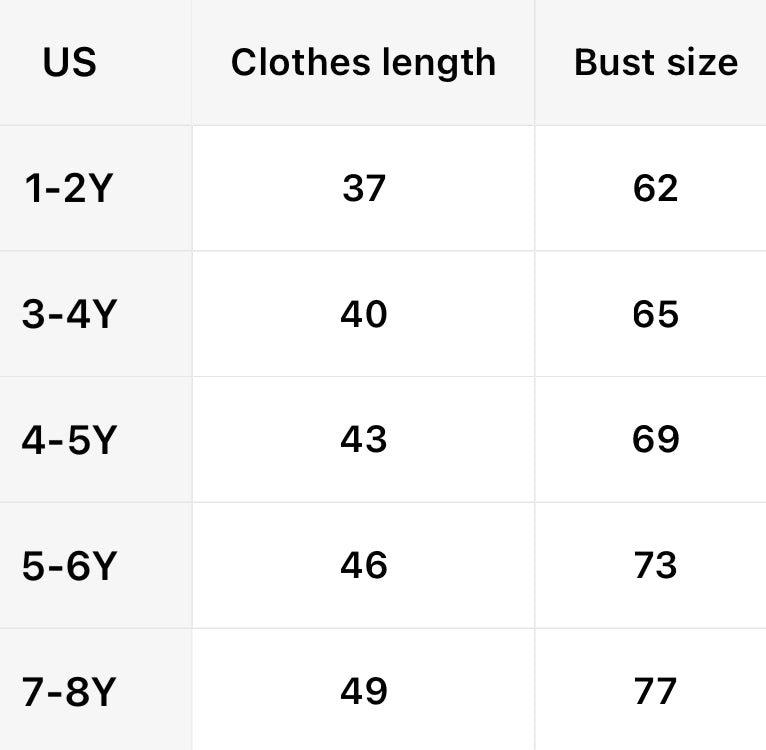Select the 4-5Y size row label

(x=69, y=440)
